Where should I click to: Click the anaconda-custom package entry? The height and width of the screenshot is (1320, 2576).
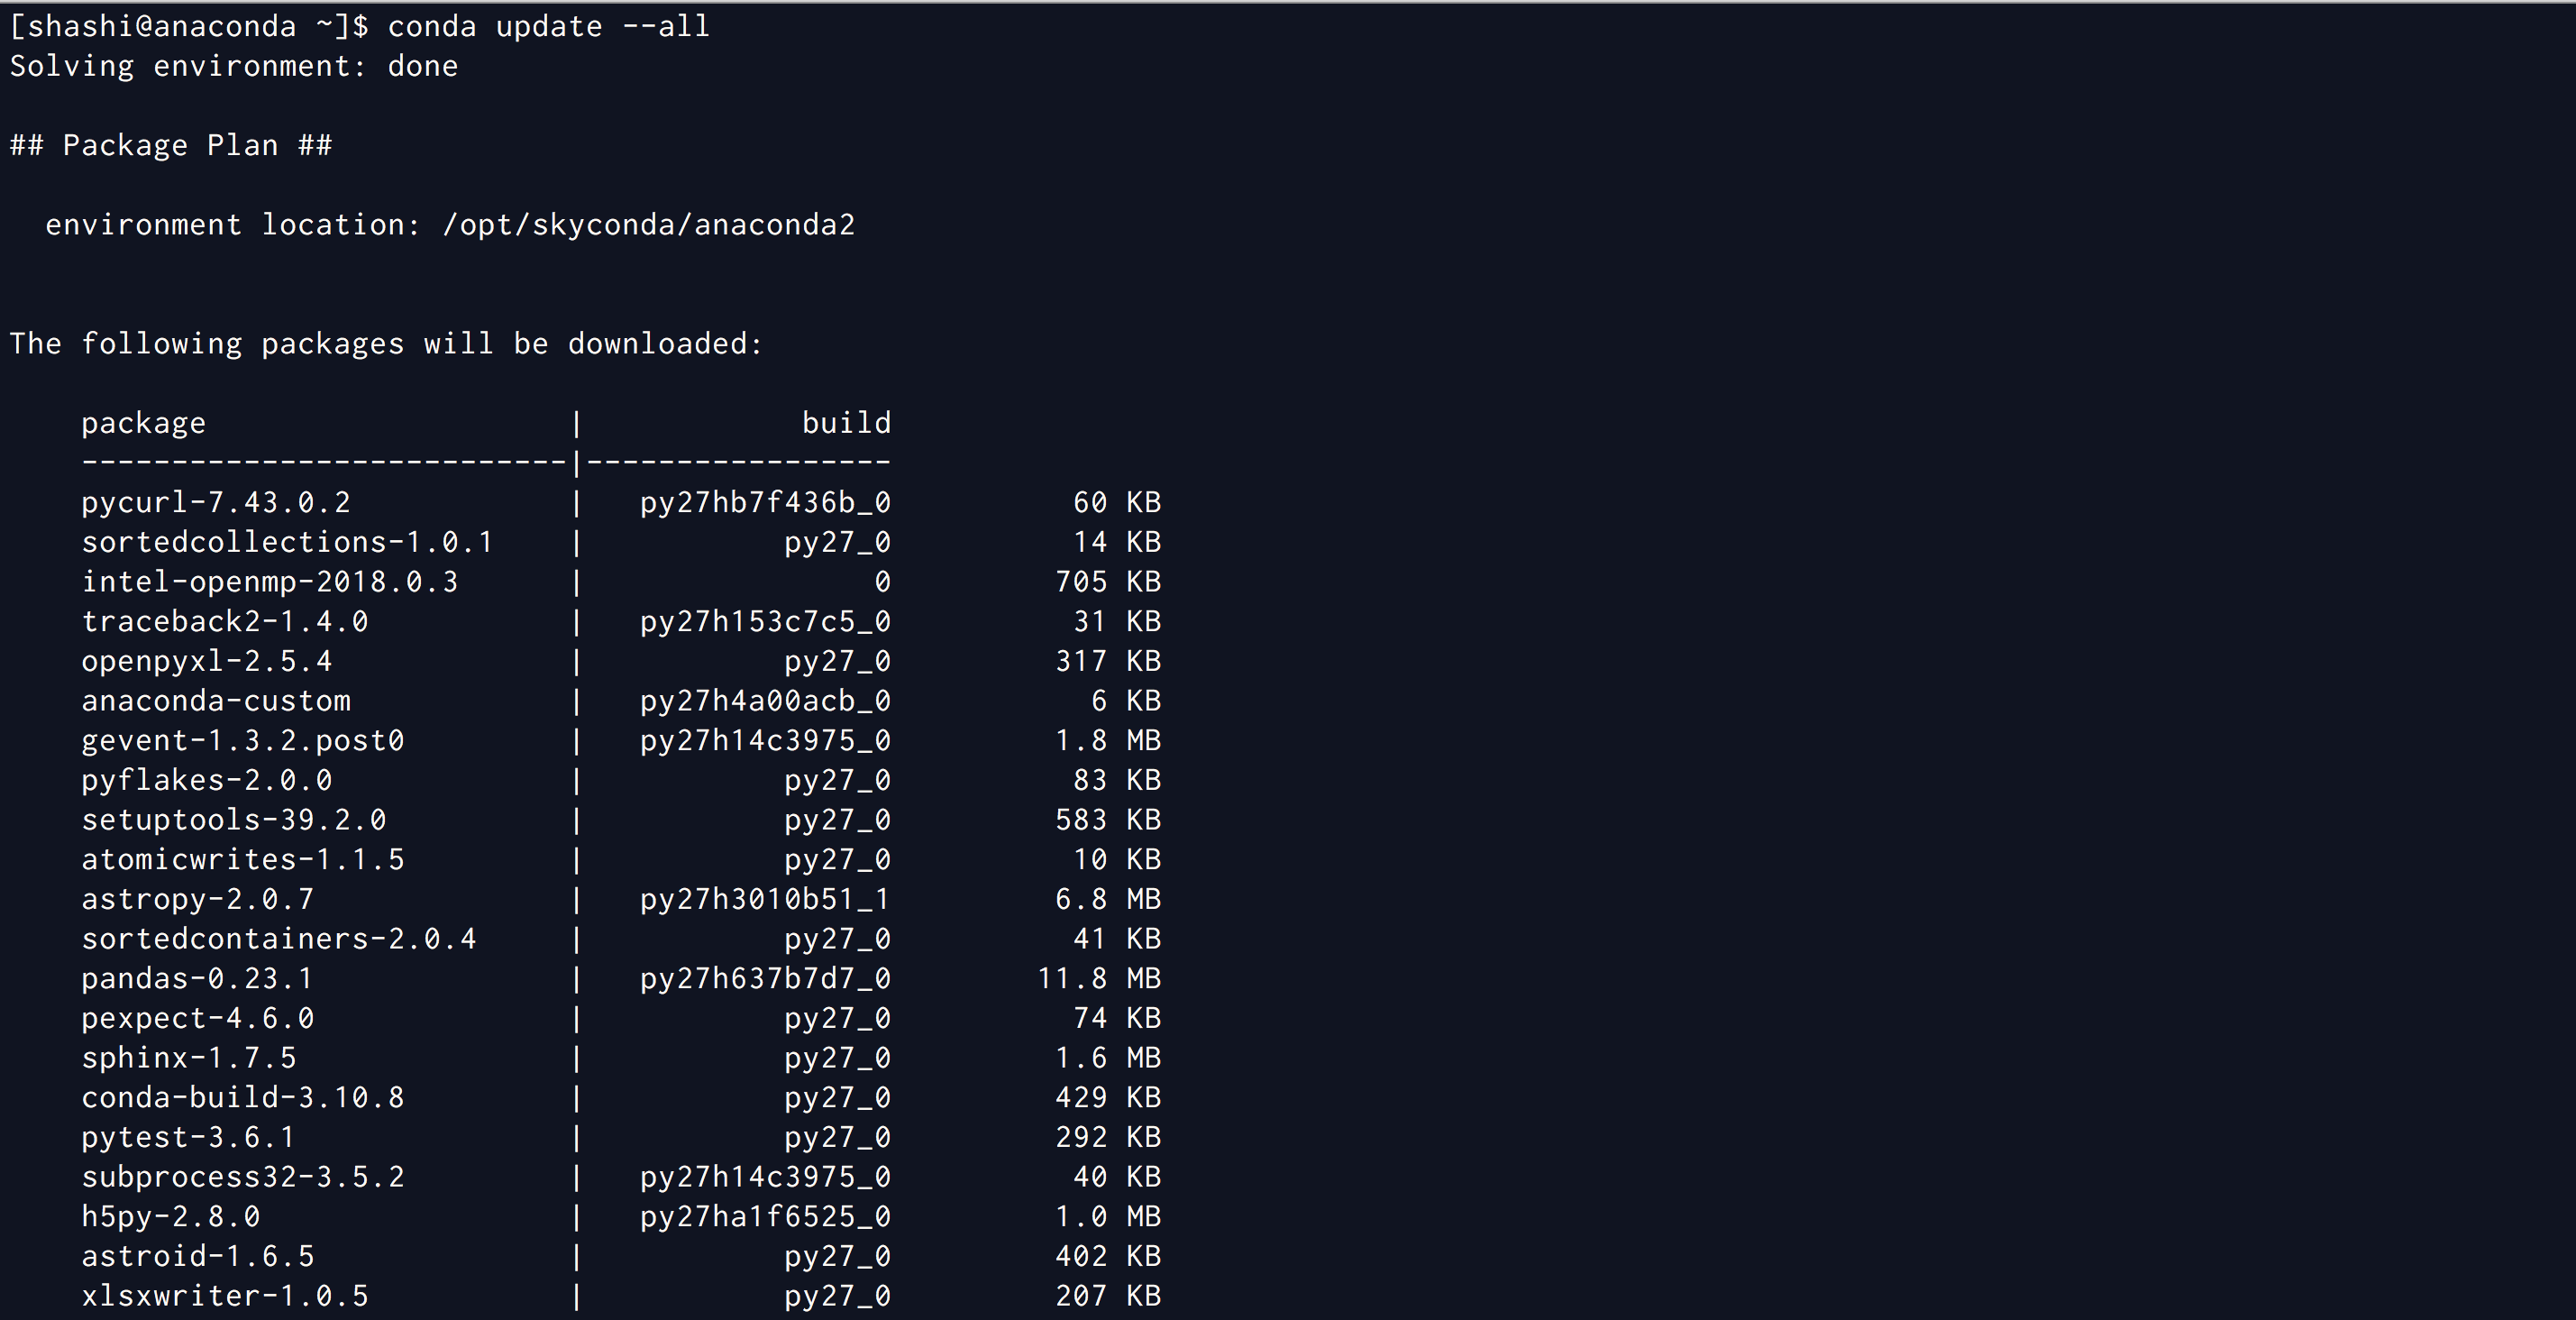coord(215,701)
